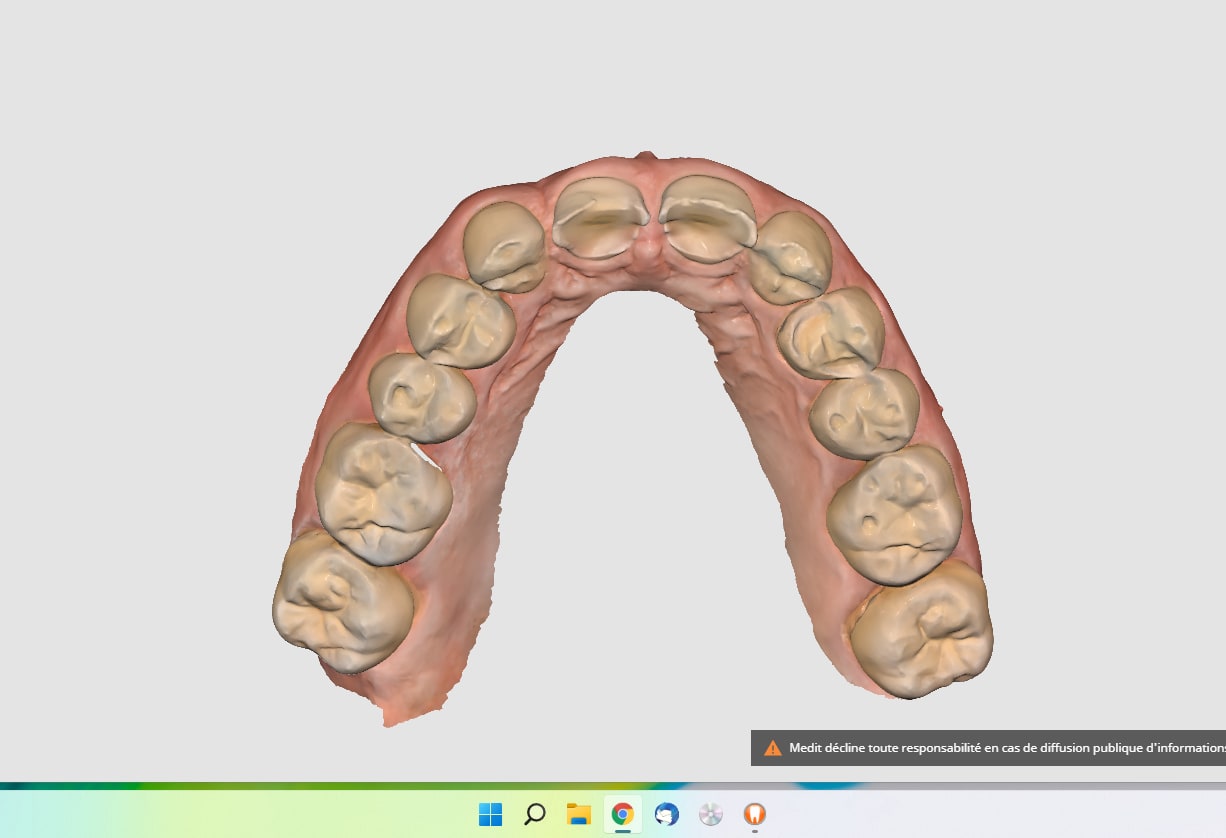
Task: Open Windows Search from the taskbar
Action: [535, 814]
